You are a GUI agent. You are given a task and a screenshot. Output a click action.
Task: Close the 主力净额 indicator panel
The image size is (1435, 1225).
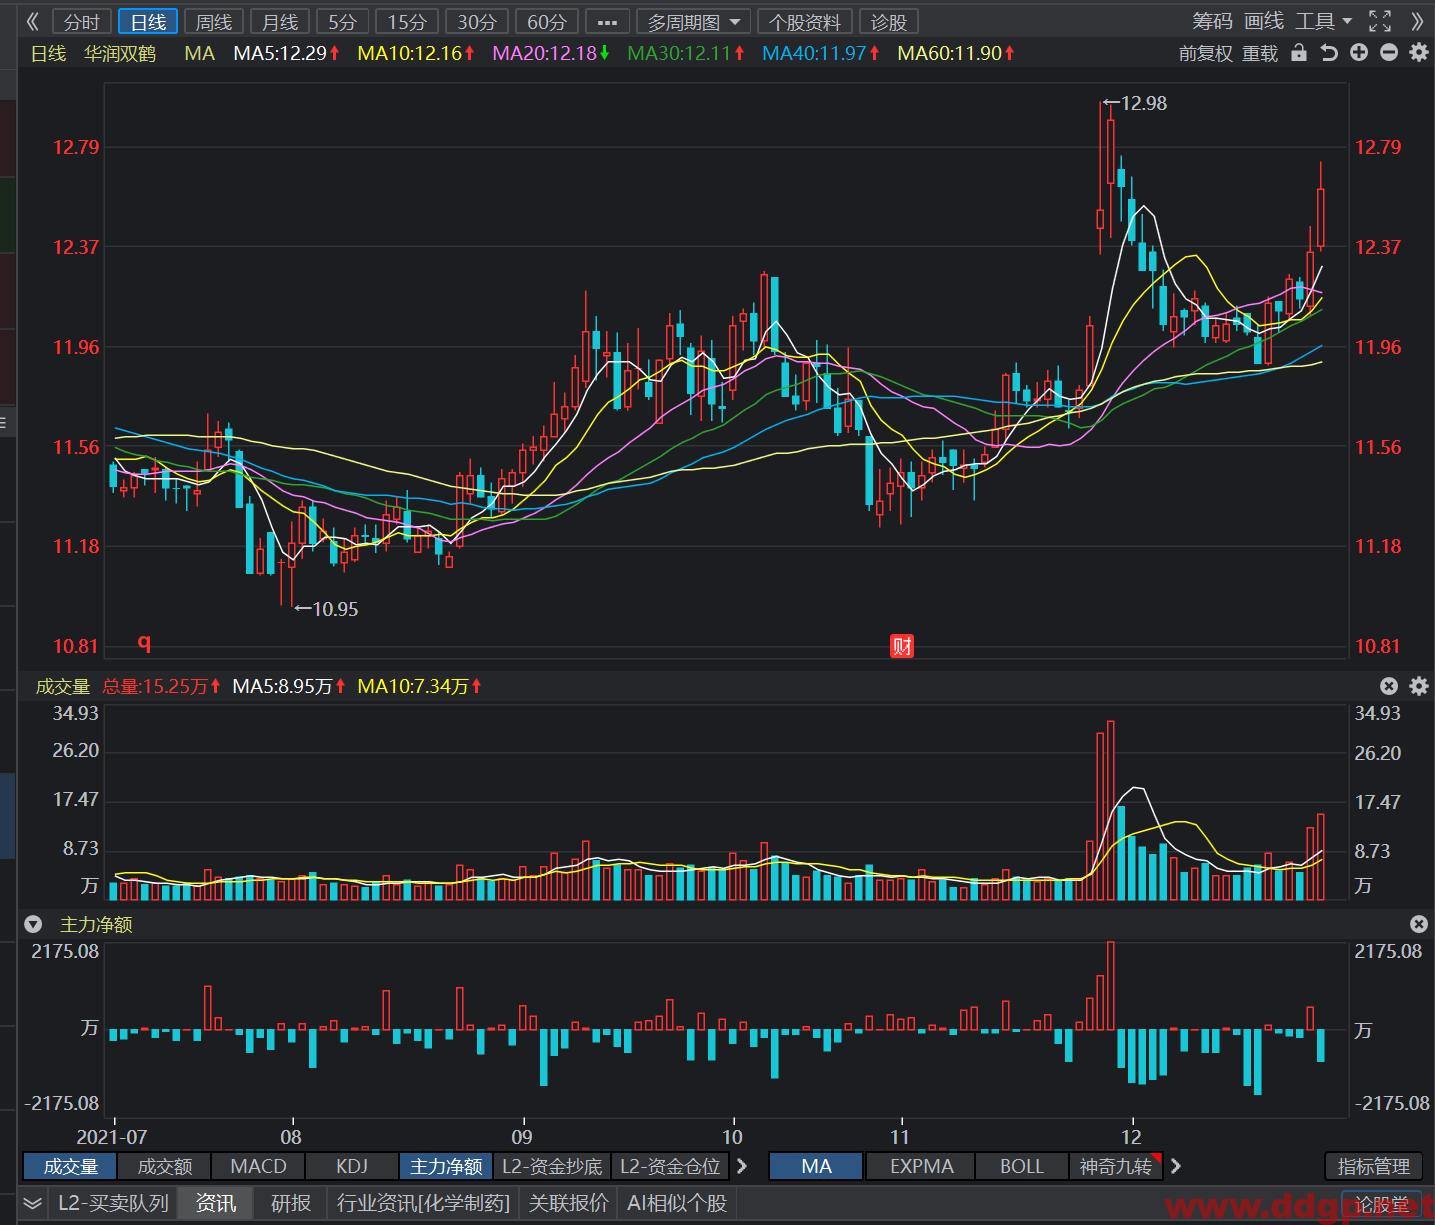[1419, 924]
